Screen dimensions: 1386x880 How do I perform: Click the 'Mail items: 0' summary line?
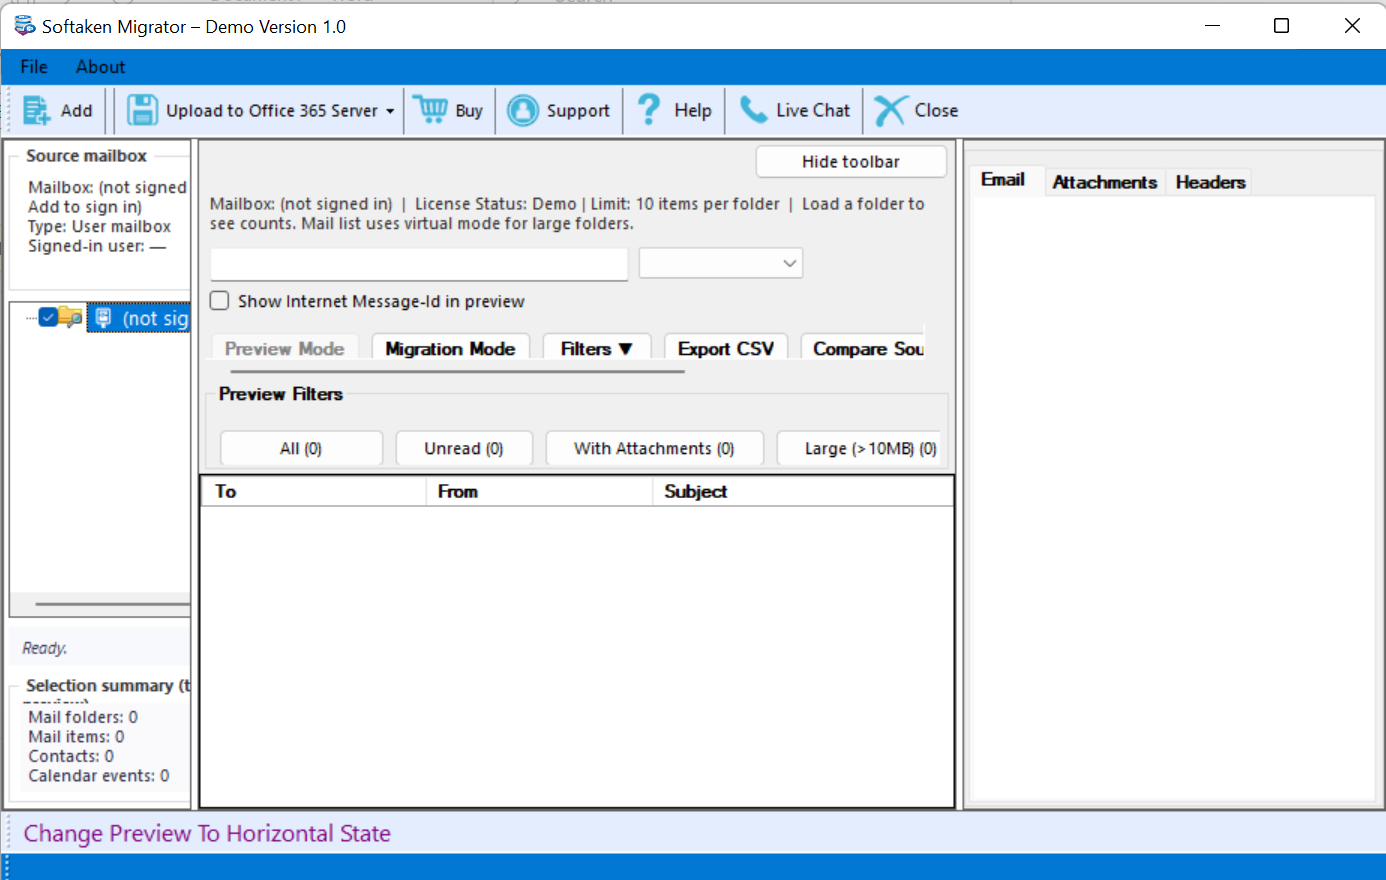(76, 737)
